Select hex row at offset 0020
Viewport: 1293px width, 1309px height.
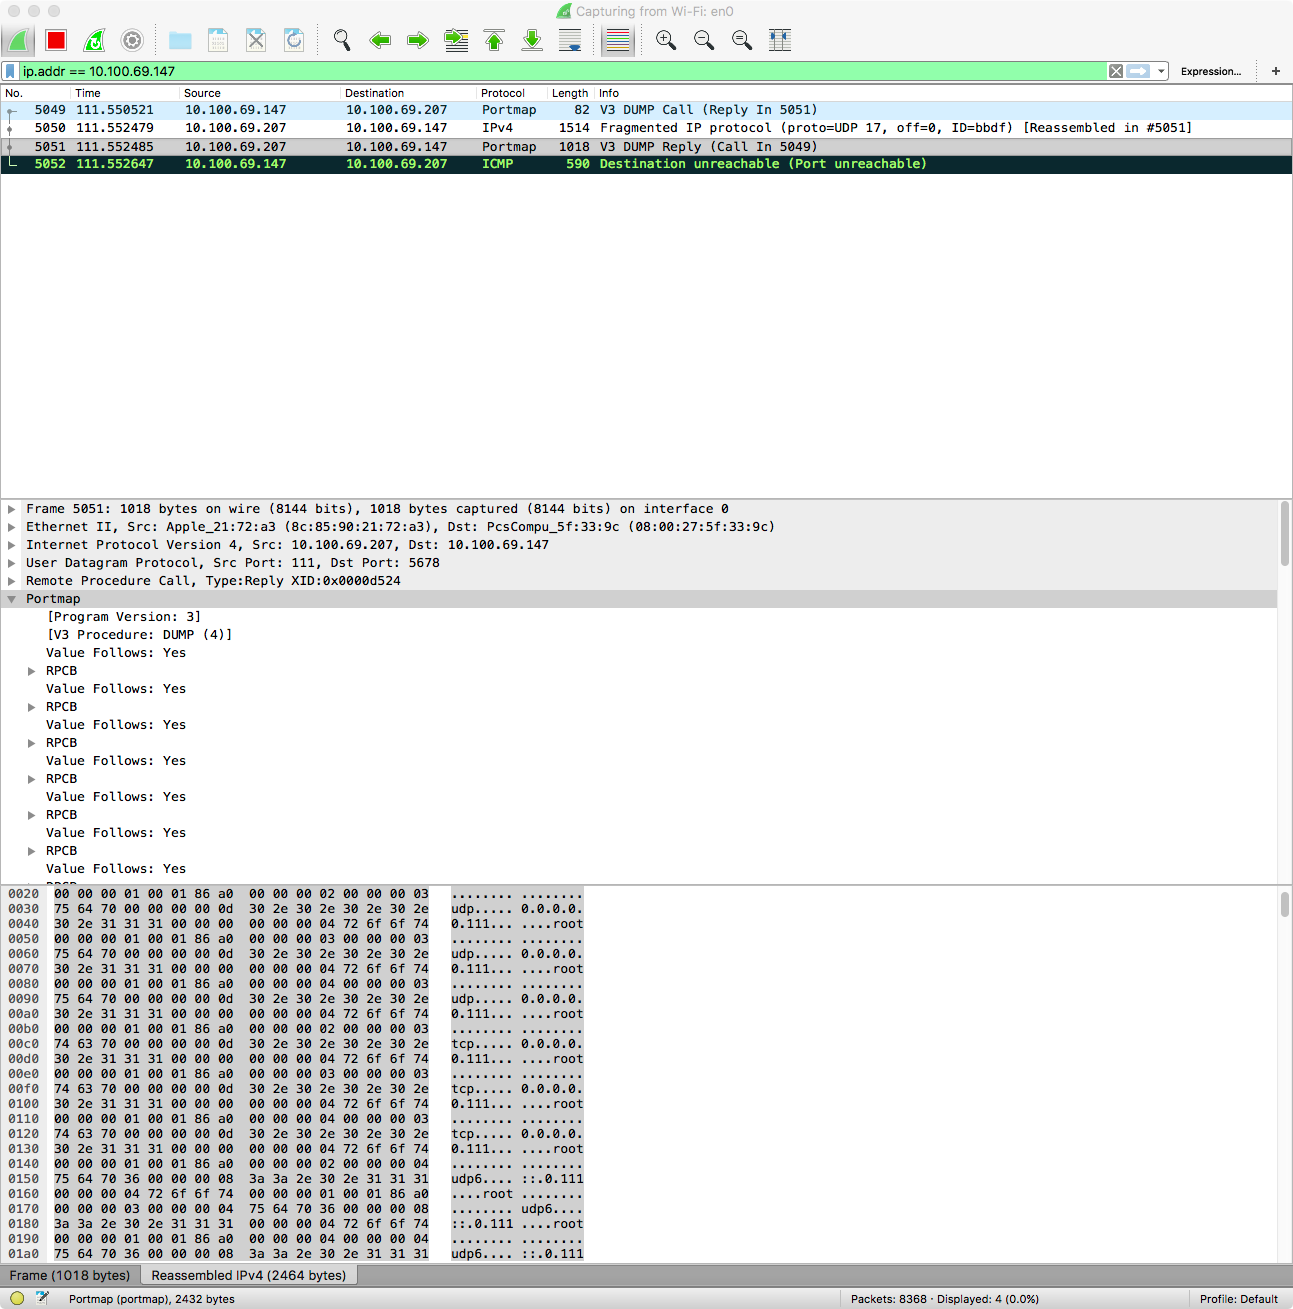point(296,894)
